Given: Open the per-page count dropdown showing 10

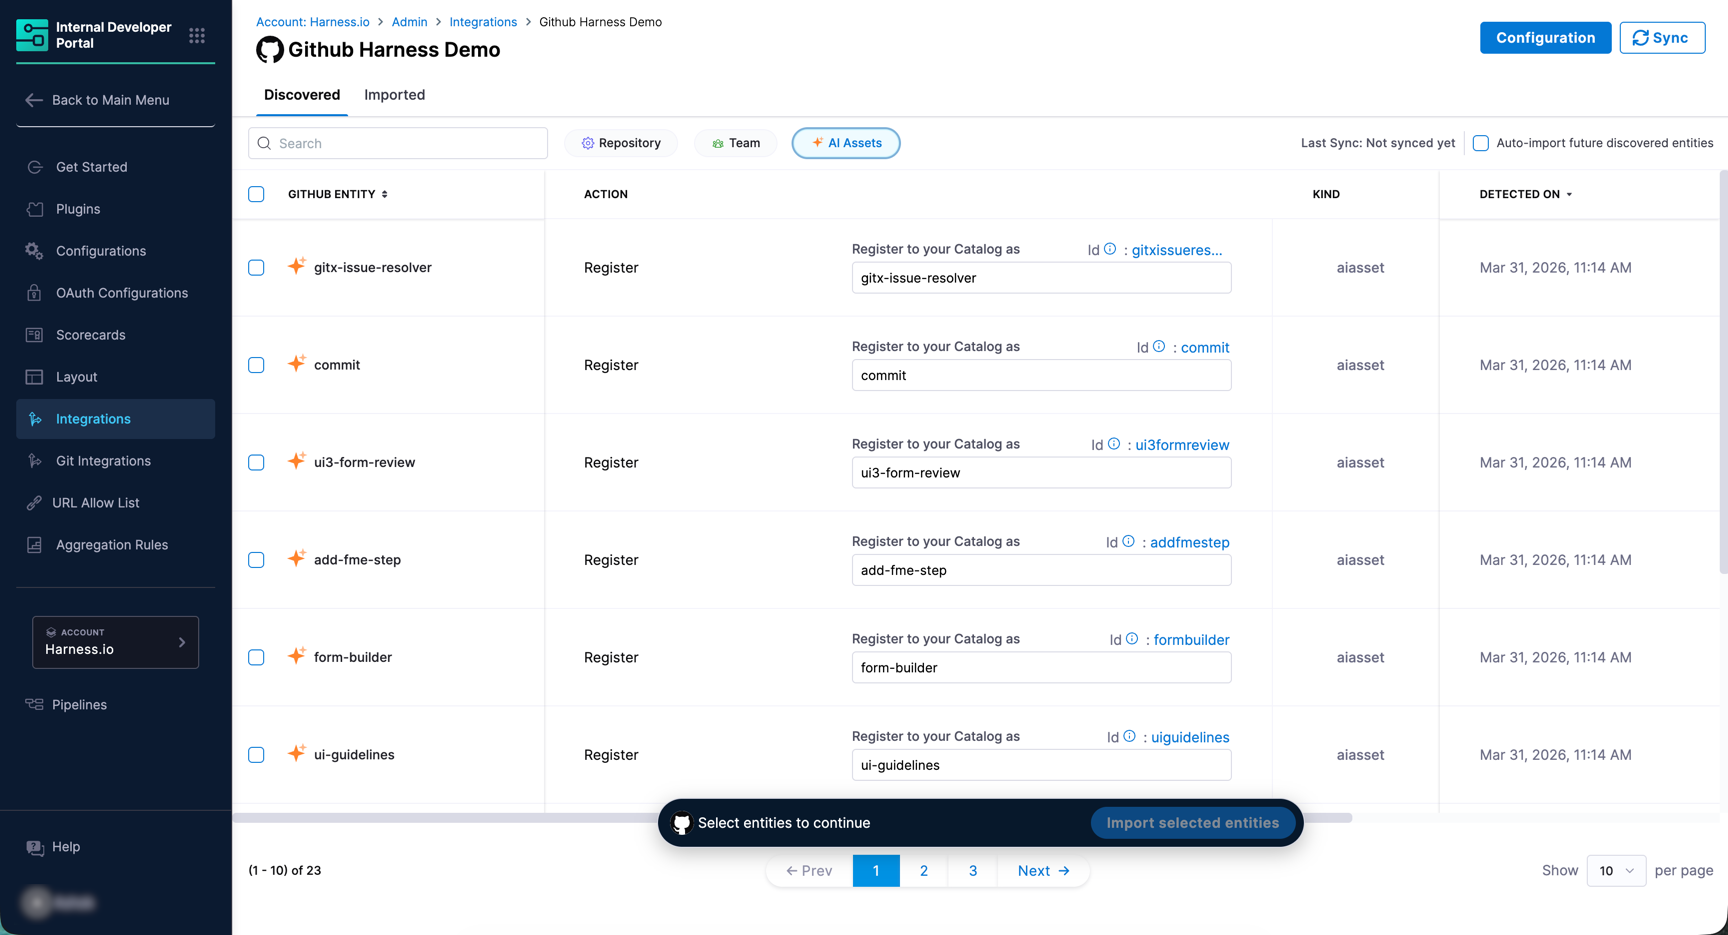Looking at the screenshot, I should coord(1616,871).
